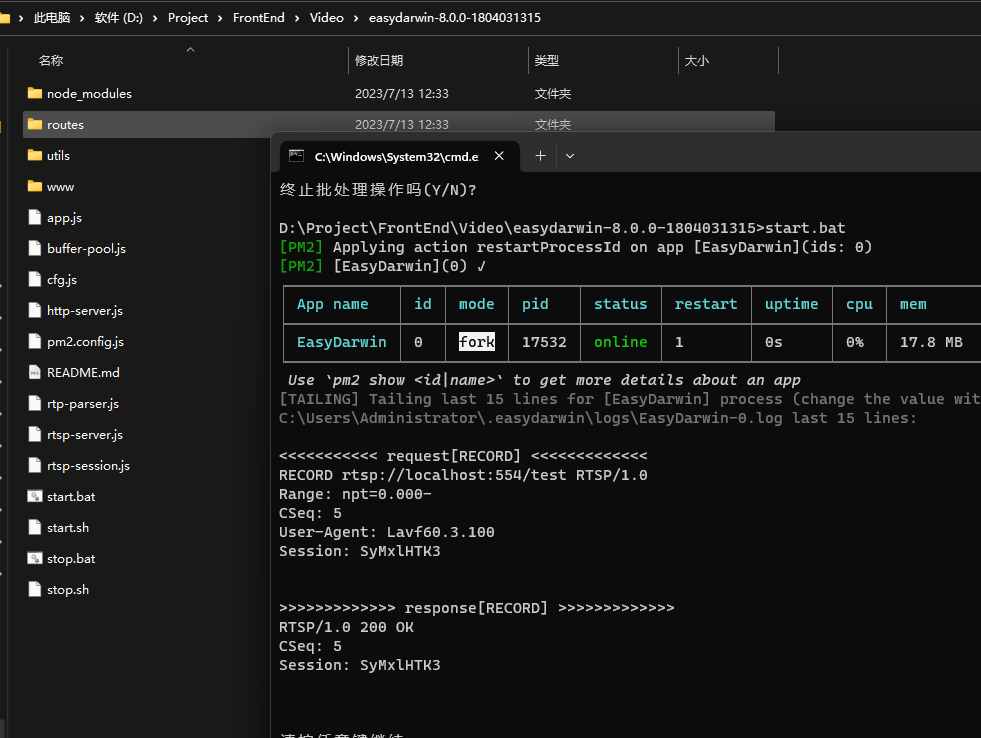
Task: Select the routes folder icon
Action: tap(35, 124)
